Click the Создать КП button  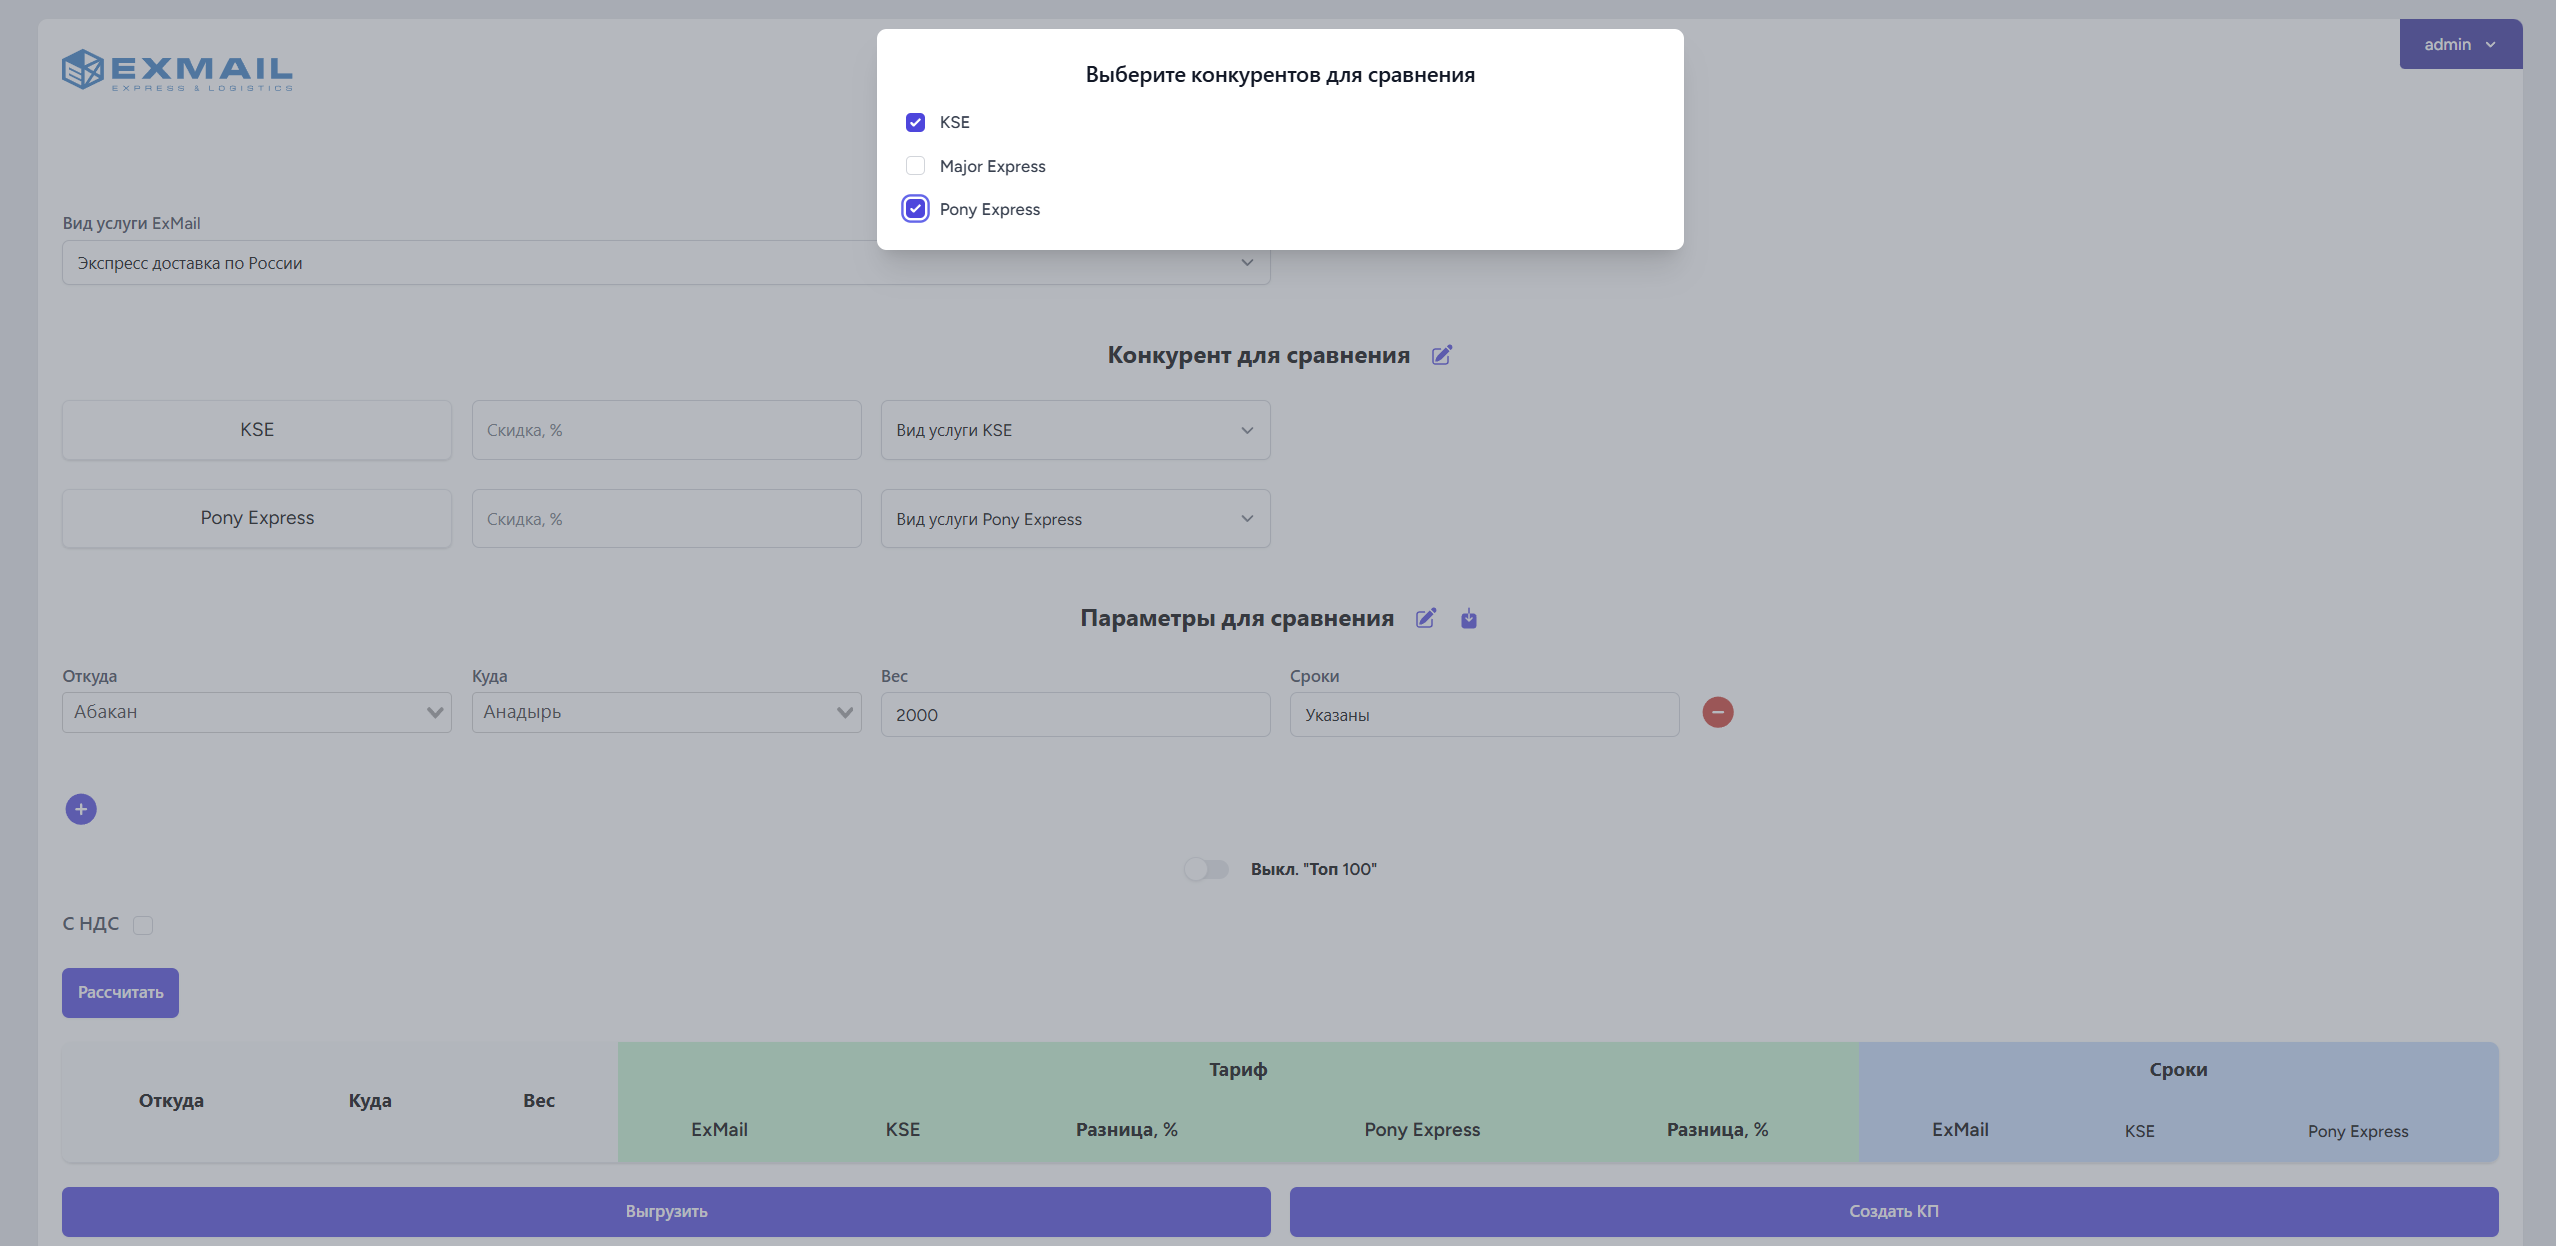1894,1212
